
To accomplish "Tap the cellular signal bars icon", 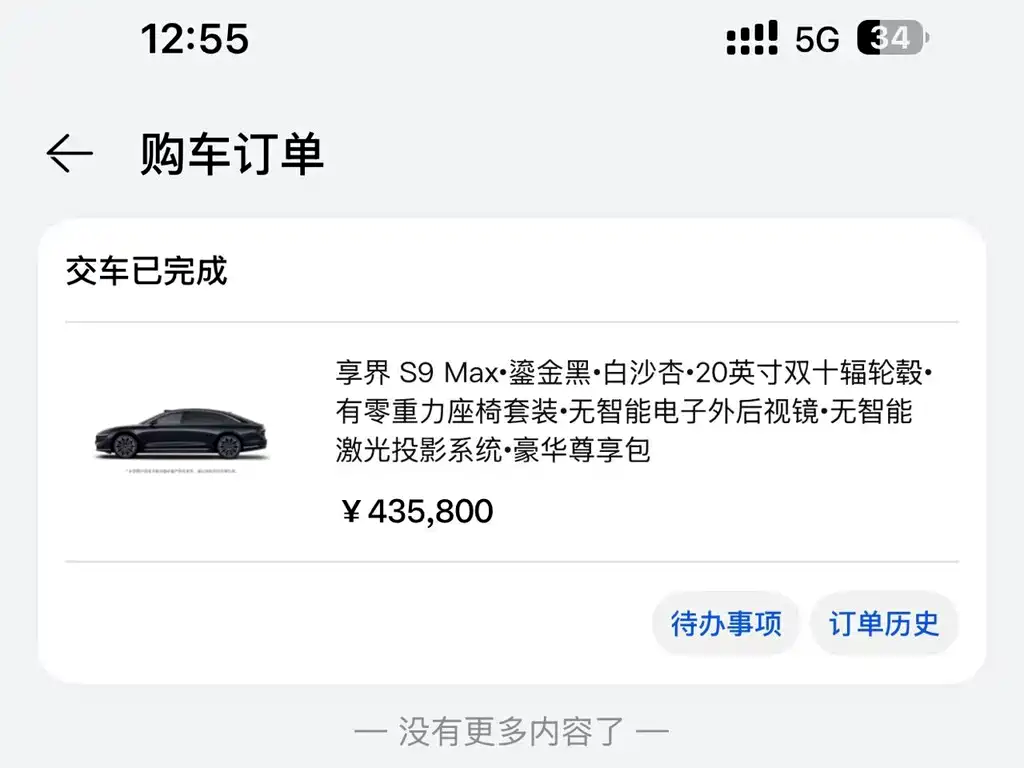I will pos(752,38).
